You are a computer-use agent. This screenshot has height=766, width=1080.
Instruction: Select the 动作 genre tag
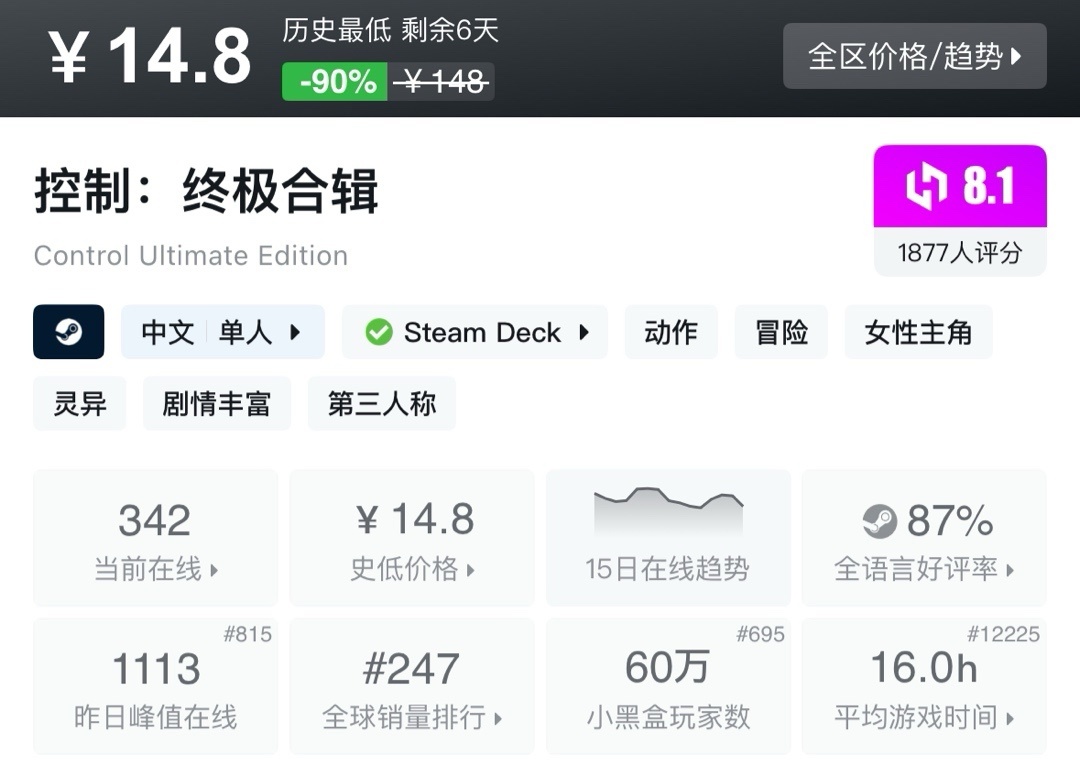671,332
